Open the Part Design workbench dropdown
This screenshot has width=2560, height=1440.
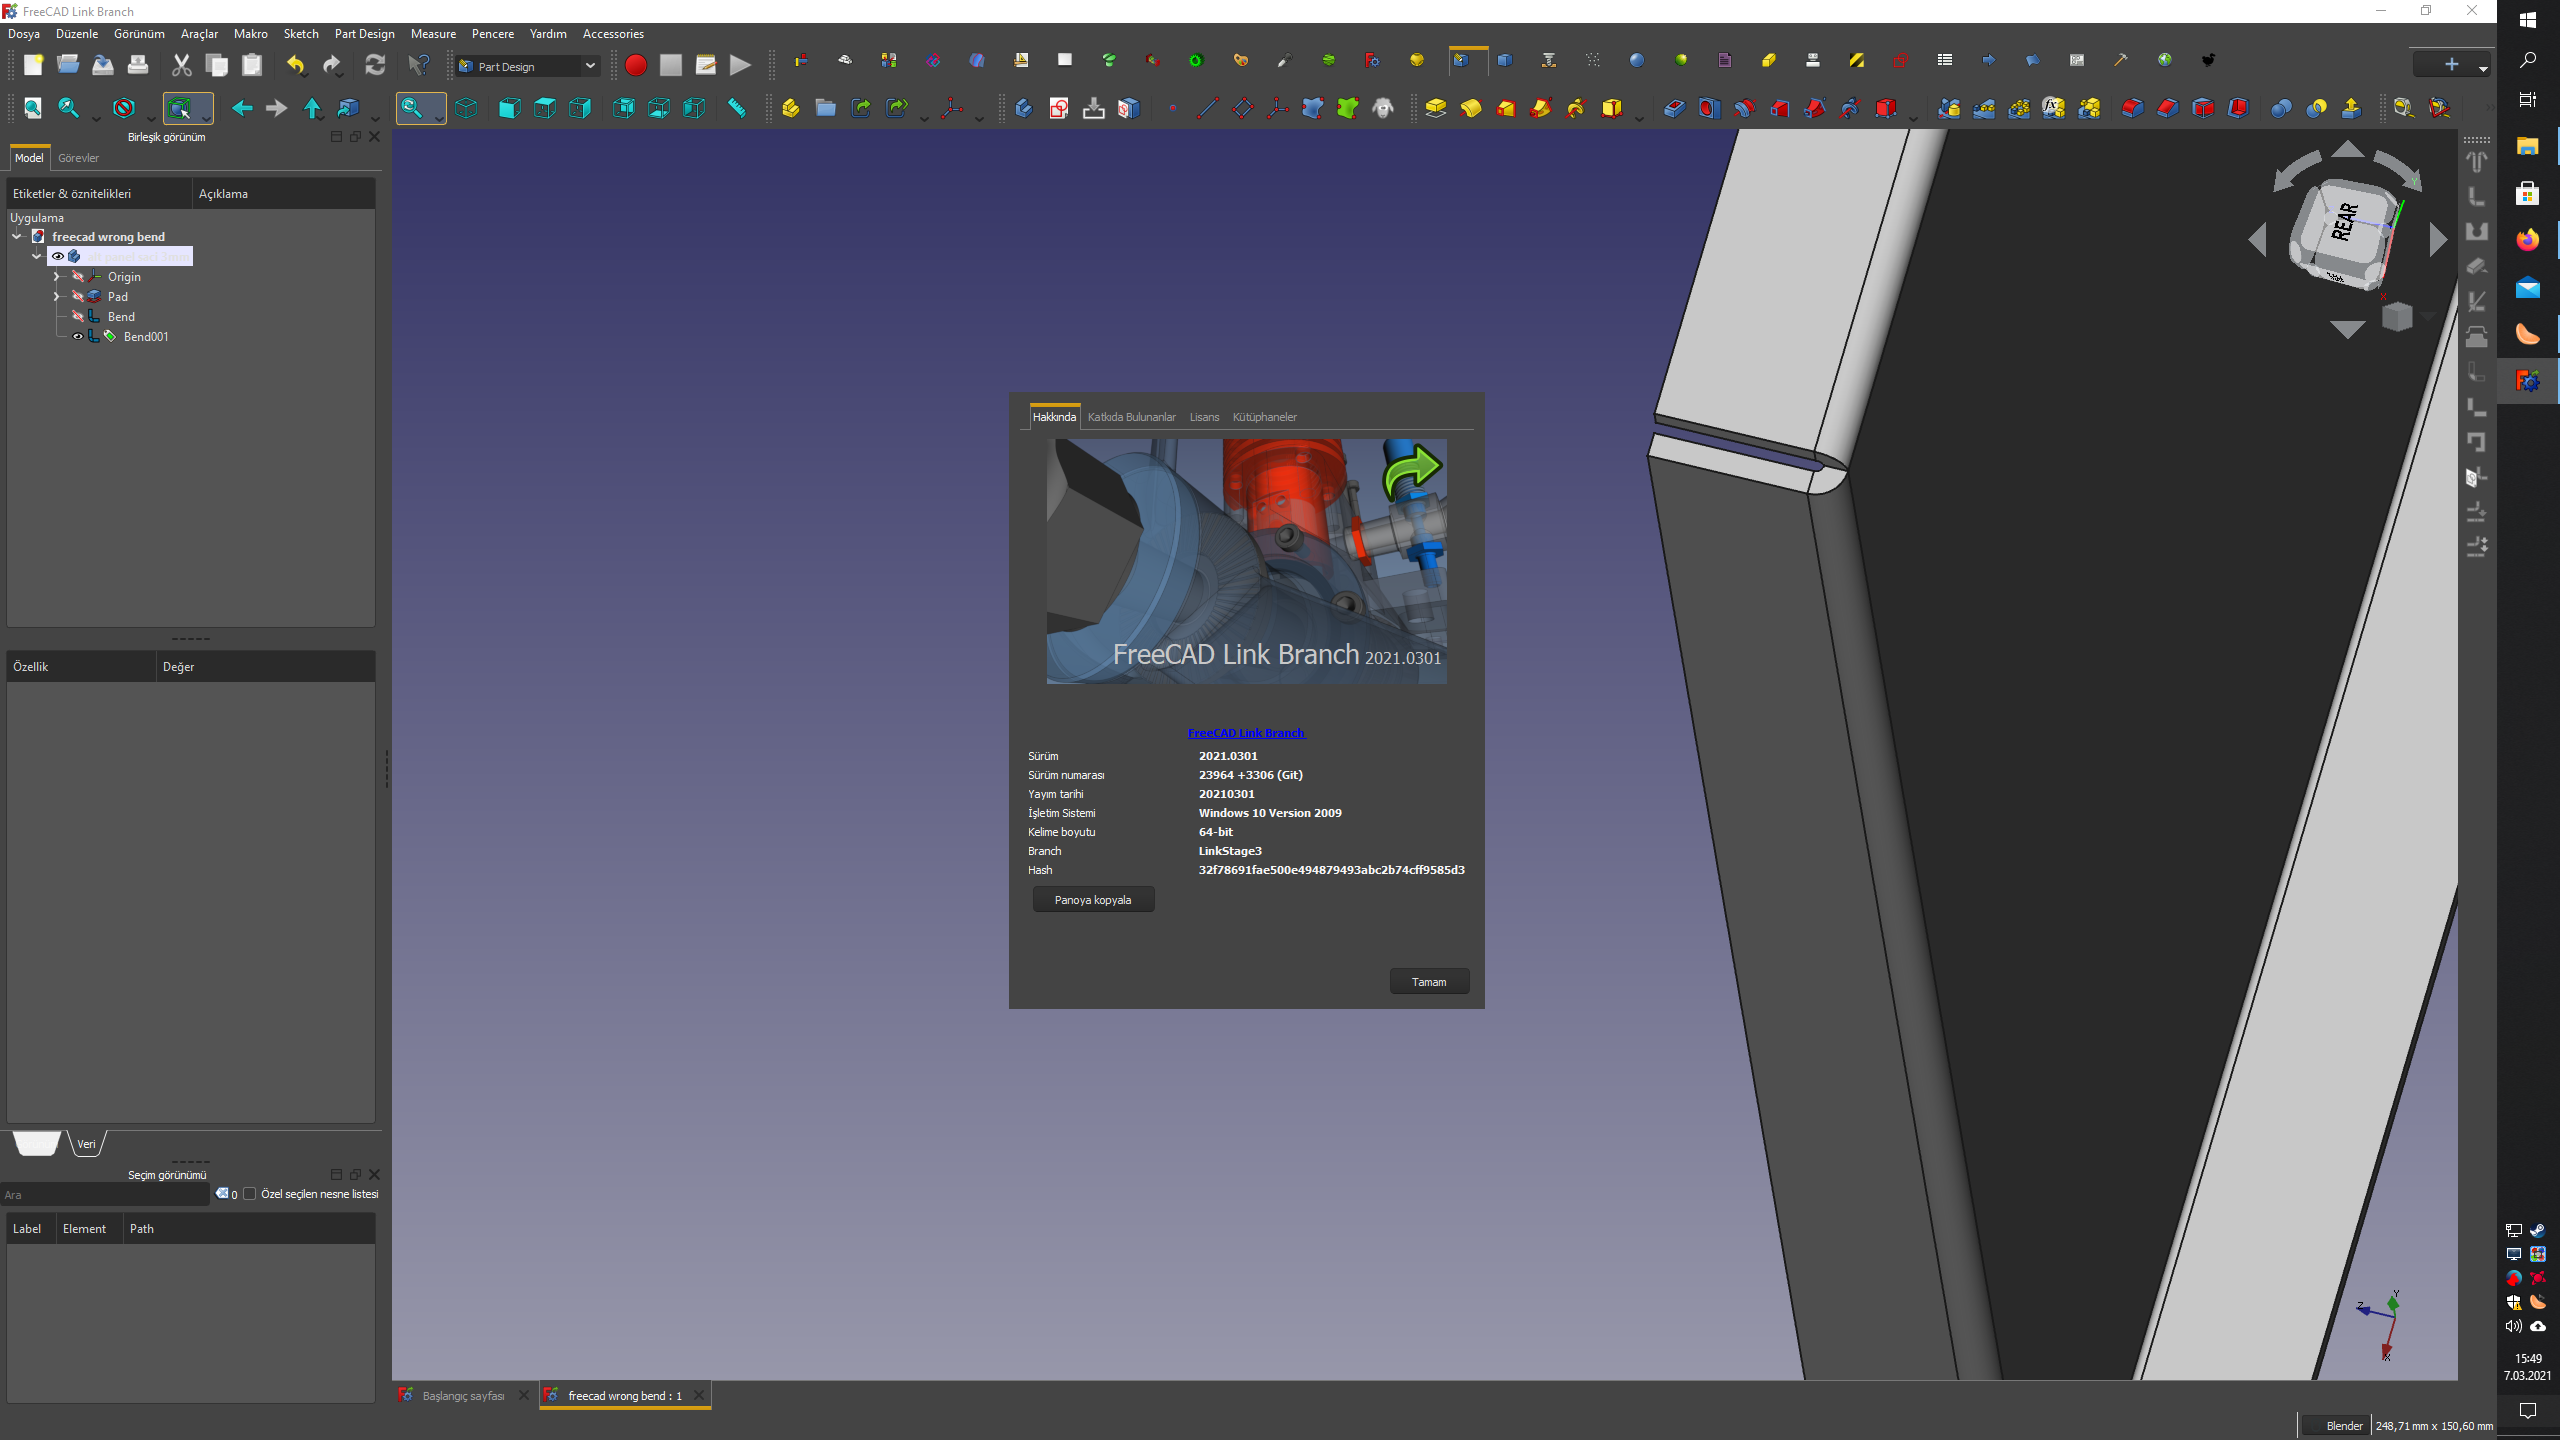click(528, 66)
